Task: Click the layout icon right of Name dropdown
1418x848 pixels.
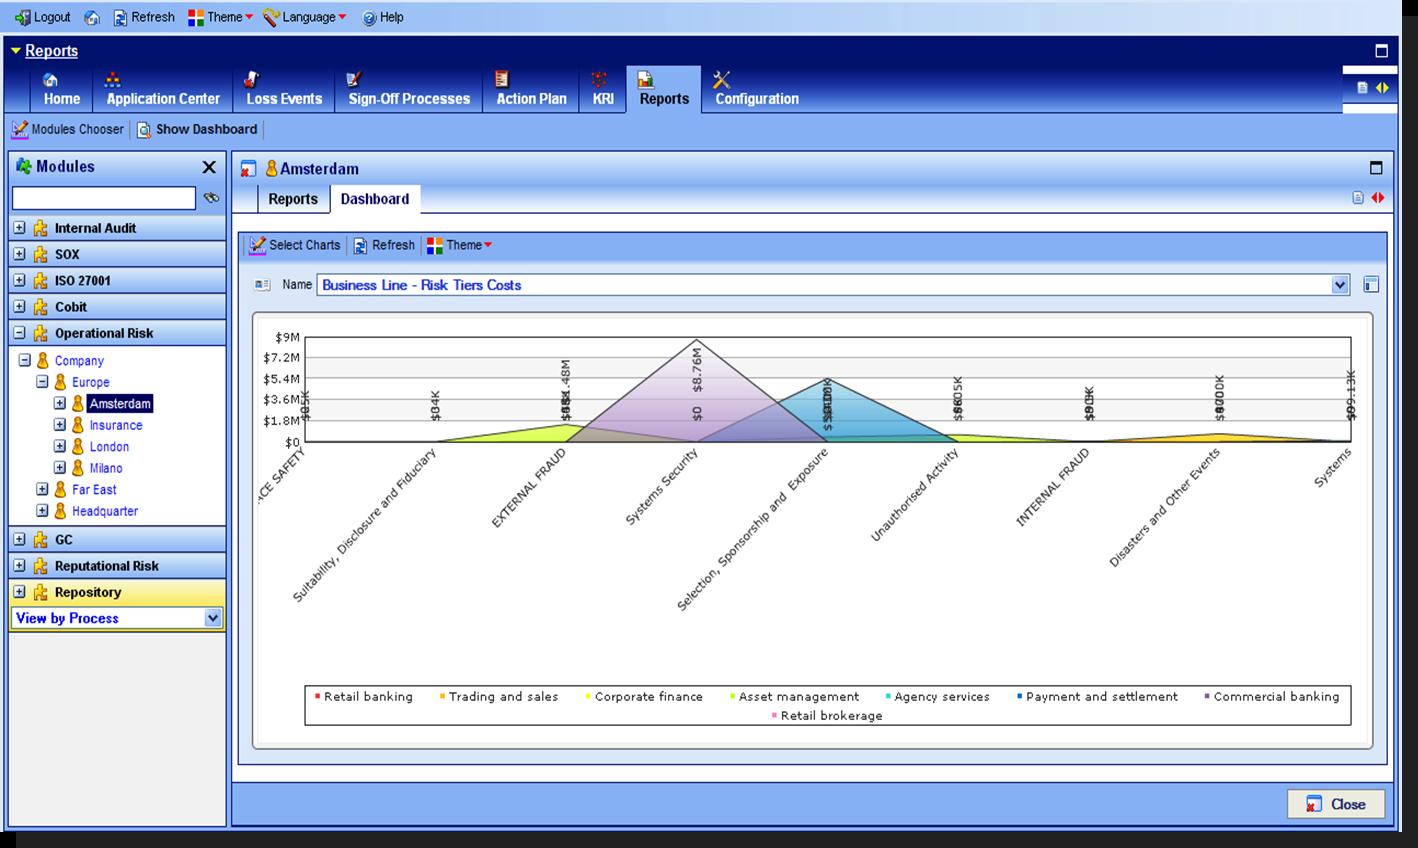Action: point(1371,285)
